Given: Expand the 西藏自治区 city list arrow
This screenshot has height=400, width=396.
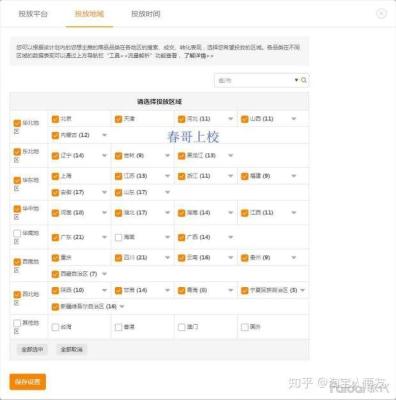Looking at the screenshot, I should pyautogui.click(x=104, y=274).
